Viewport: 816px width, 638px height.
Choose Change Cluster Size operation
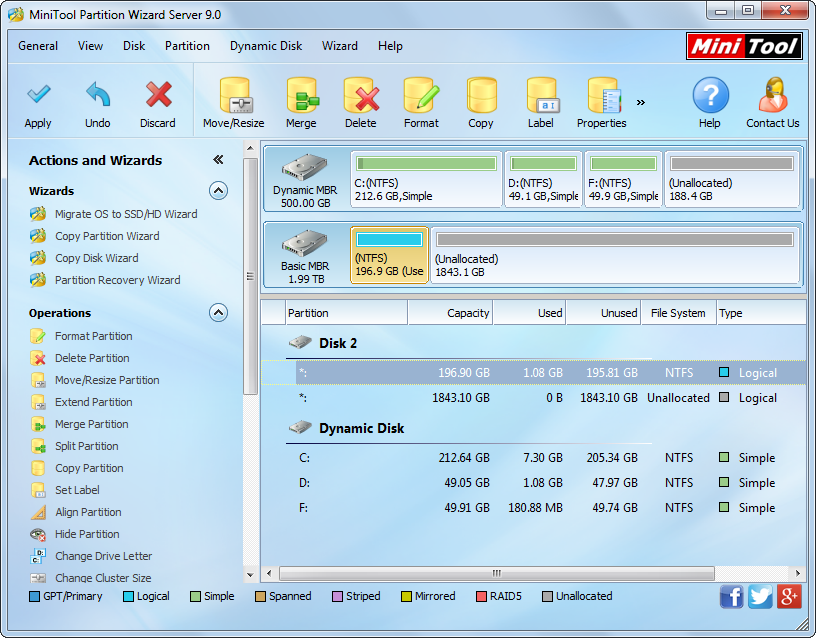tap(103, 578)
